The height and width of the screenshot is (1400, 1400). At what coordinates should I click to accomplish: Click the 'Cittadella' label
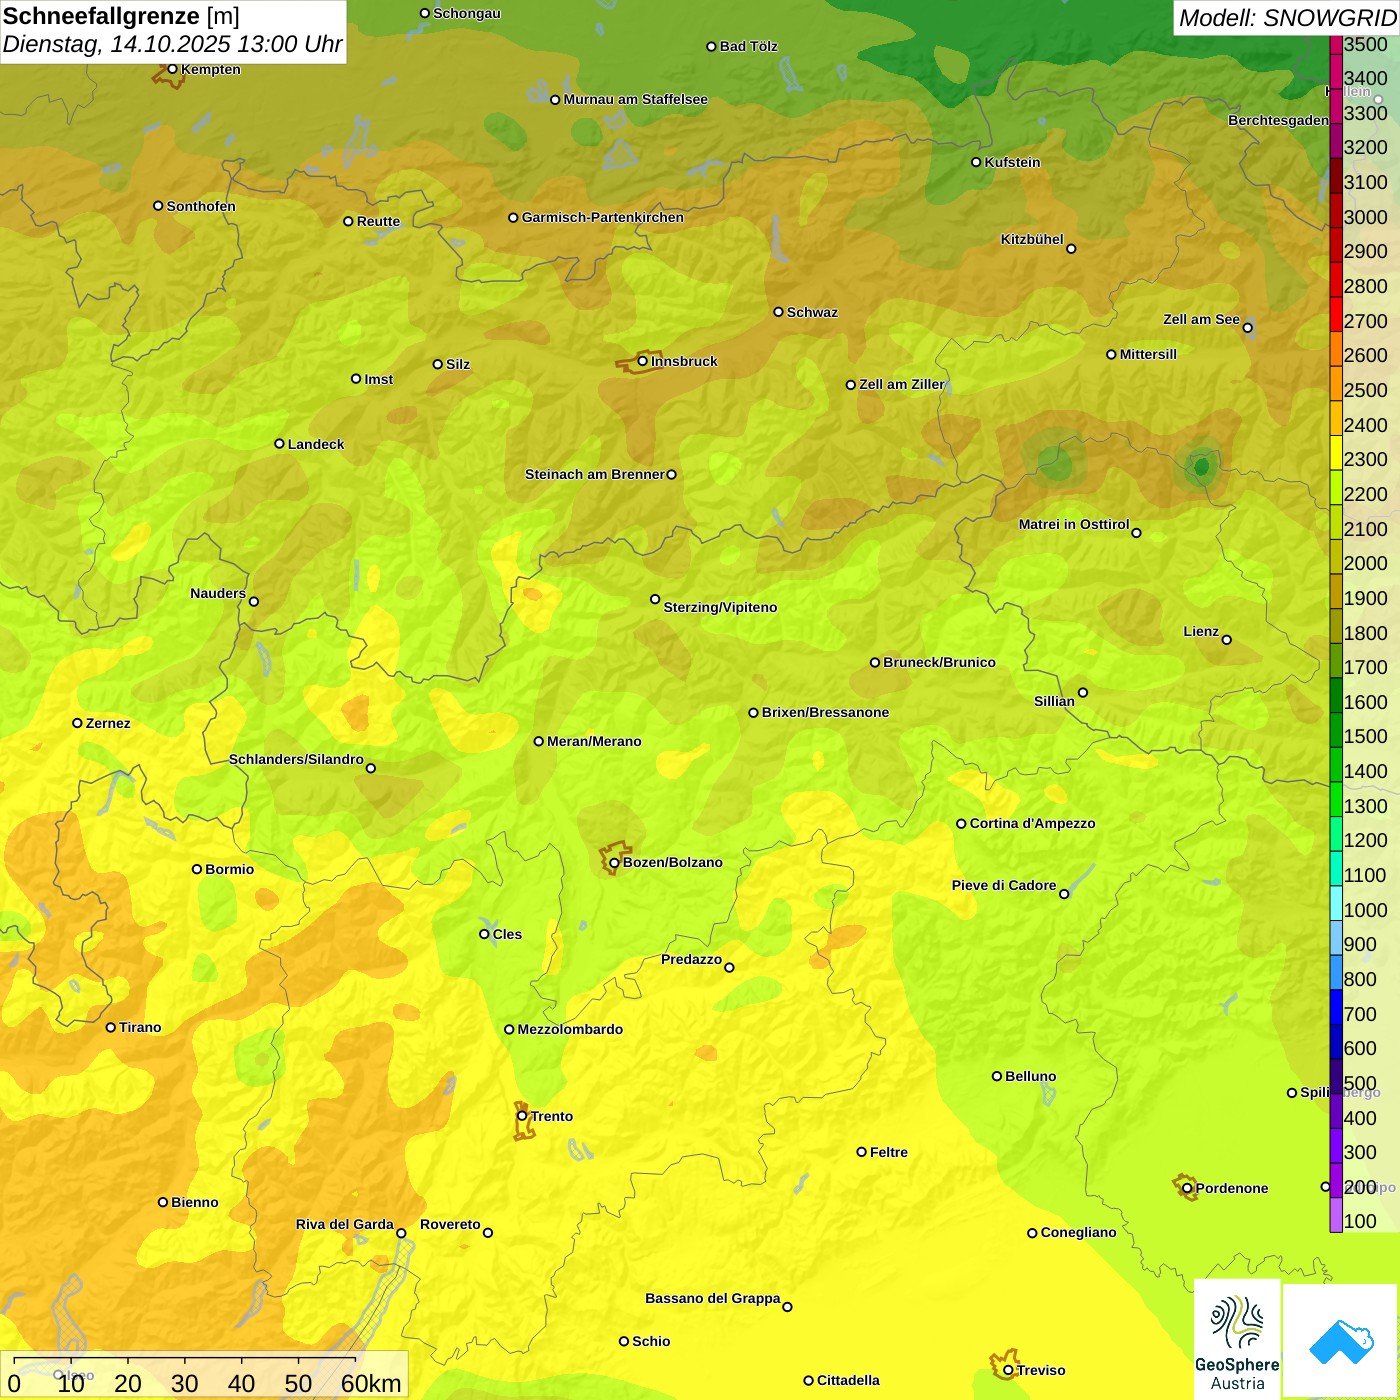tap(848, 1380)
